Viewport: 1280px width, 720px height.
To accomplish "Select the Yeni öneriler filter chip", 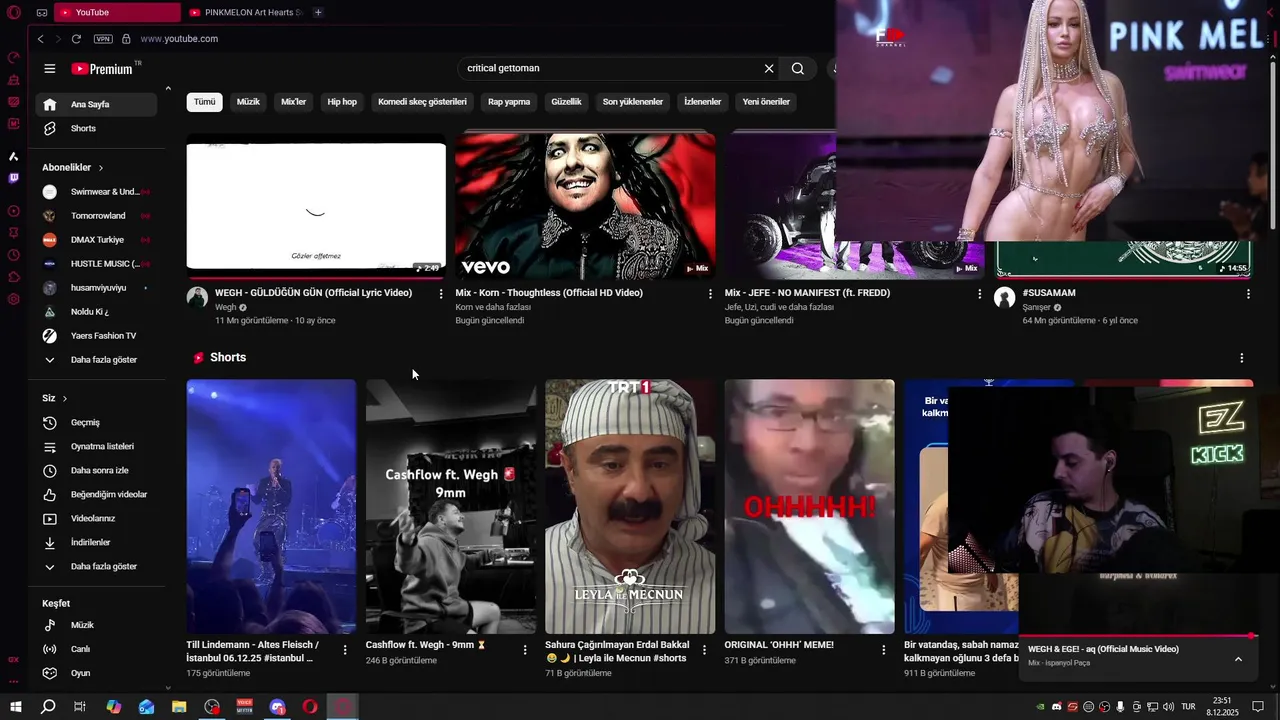I will pos(766,102).
